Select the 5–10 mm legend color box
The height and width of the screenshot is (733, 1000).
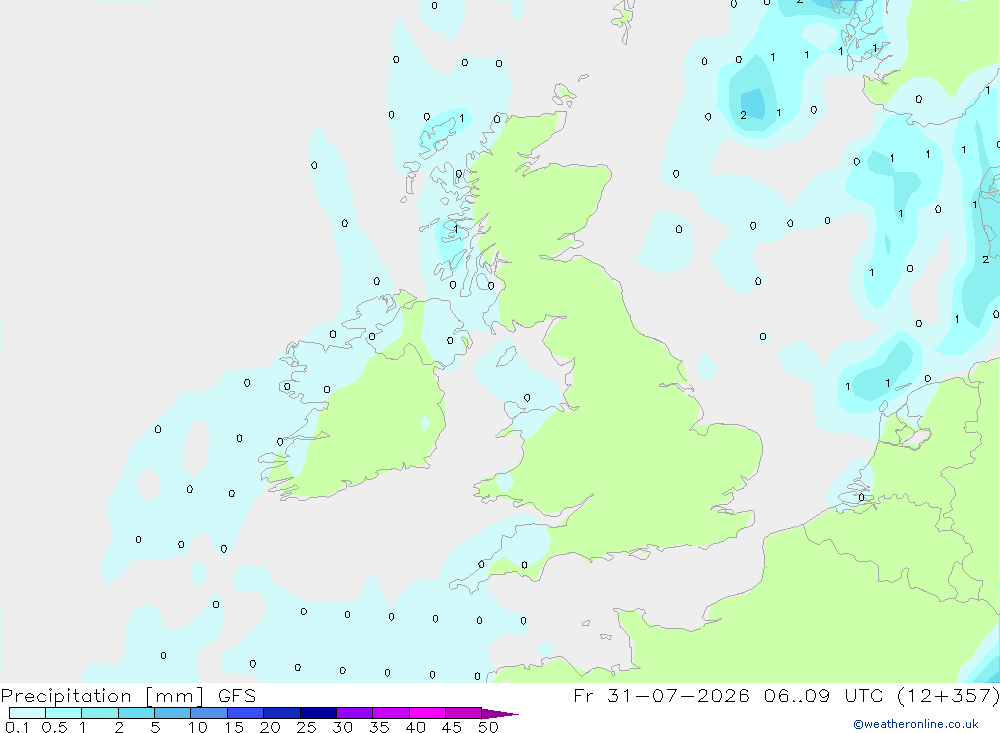coord(173,713)
